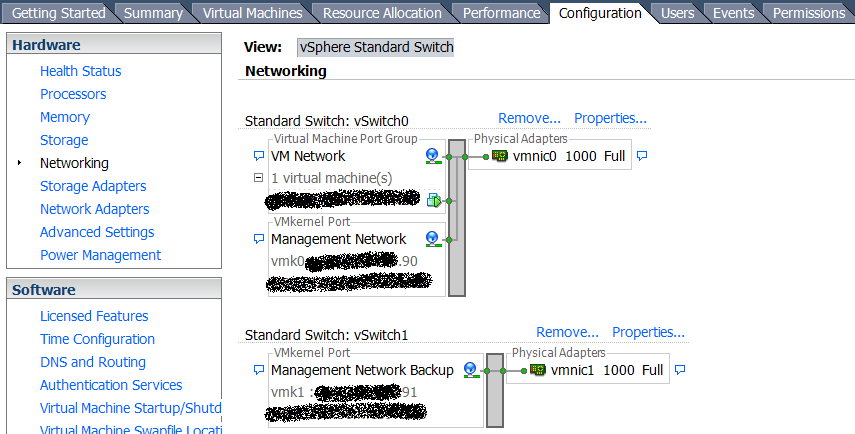
Task: Click the speech bubble icon right of vmnic1
Action: pyautogui.click(x=680, y=370)
